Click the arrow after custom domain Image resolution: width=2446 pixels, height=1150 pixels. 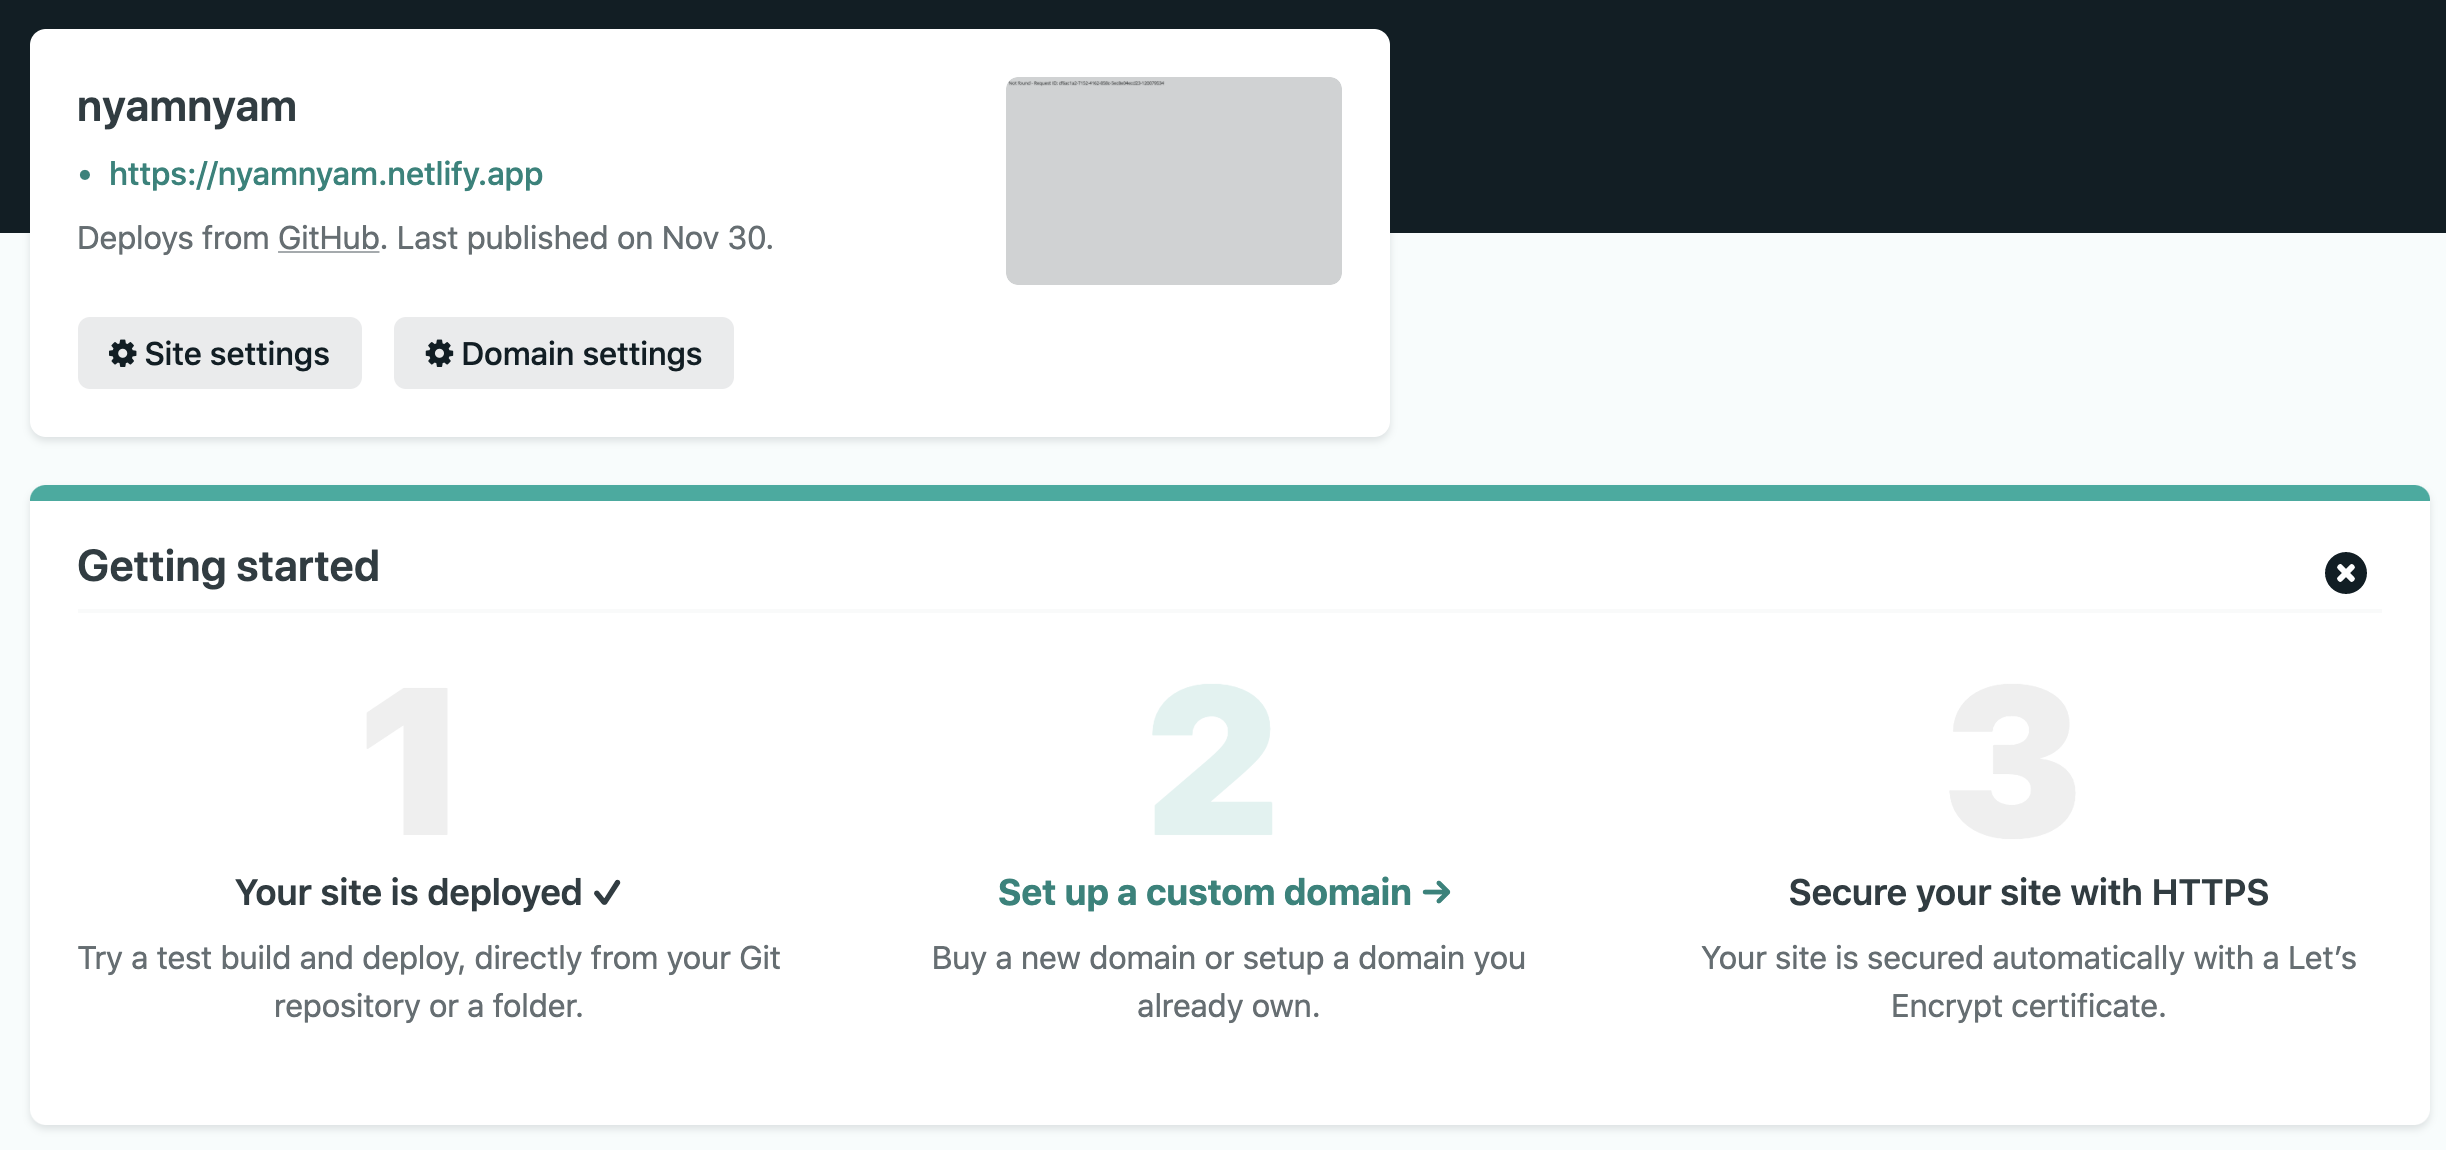(x=1437, y=892)
